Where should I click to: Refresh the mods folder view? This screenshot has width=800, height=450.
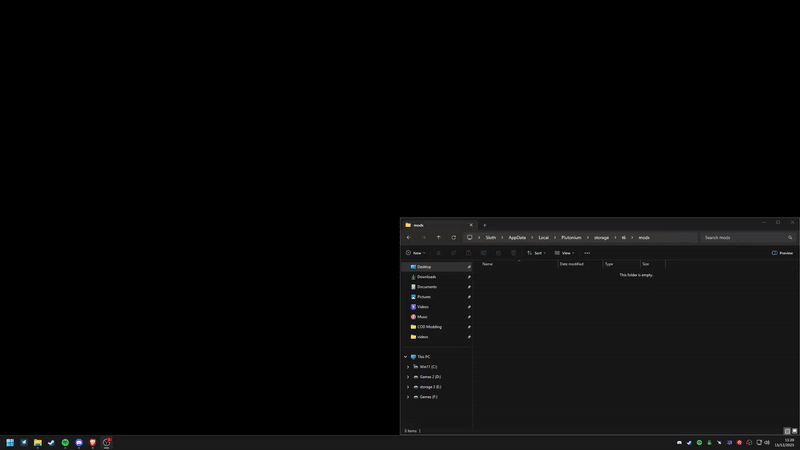pos(454,237)
